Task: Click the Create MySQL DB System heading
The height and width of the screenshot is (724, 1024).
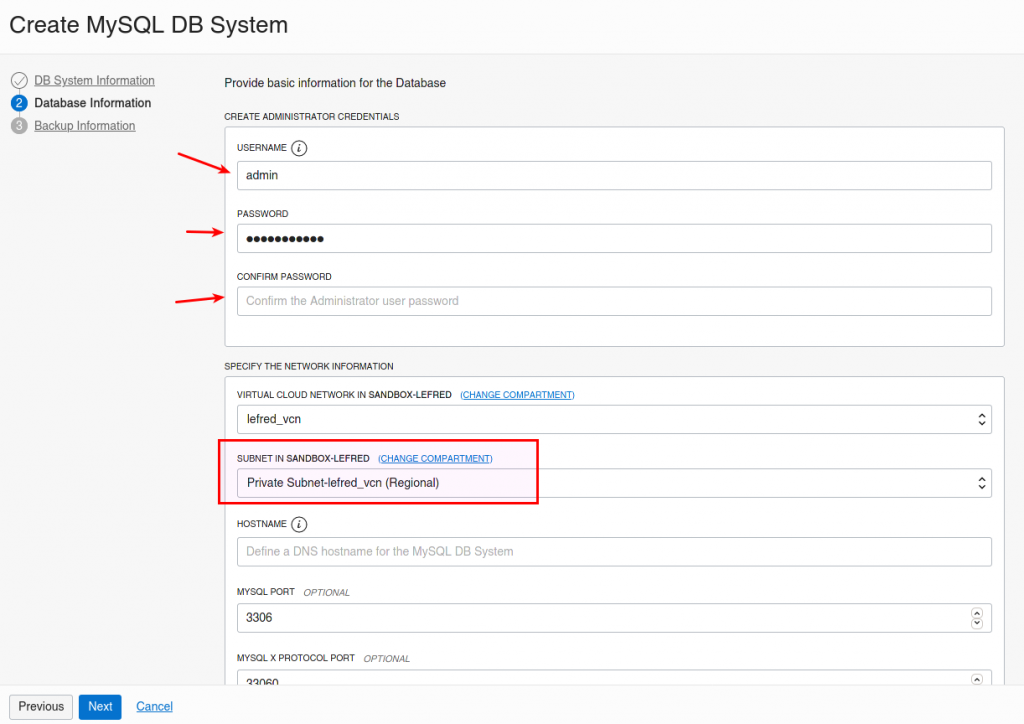Action: click(x=149, y=25)
